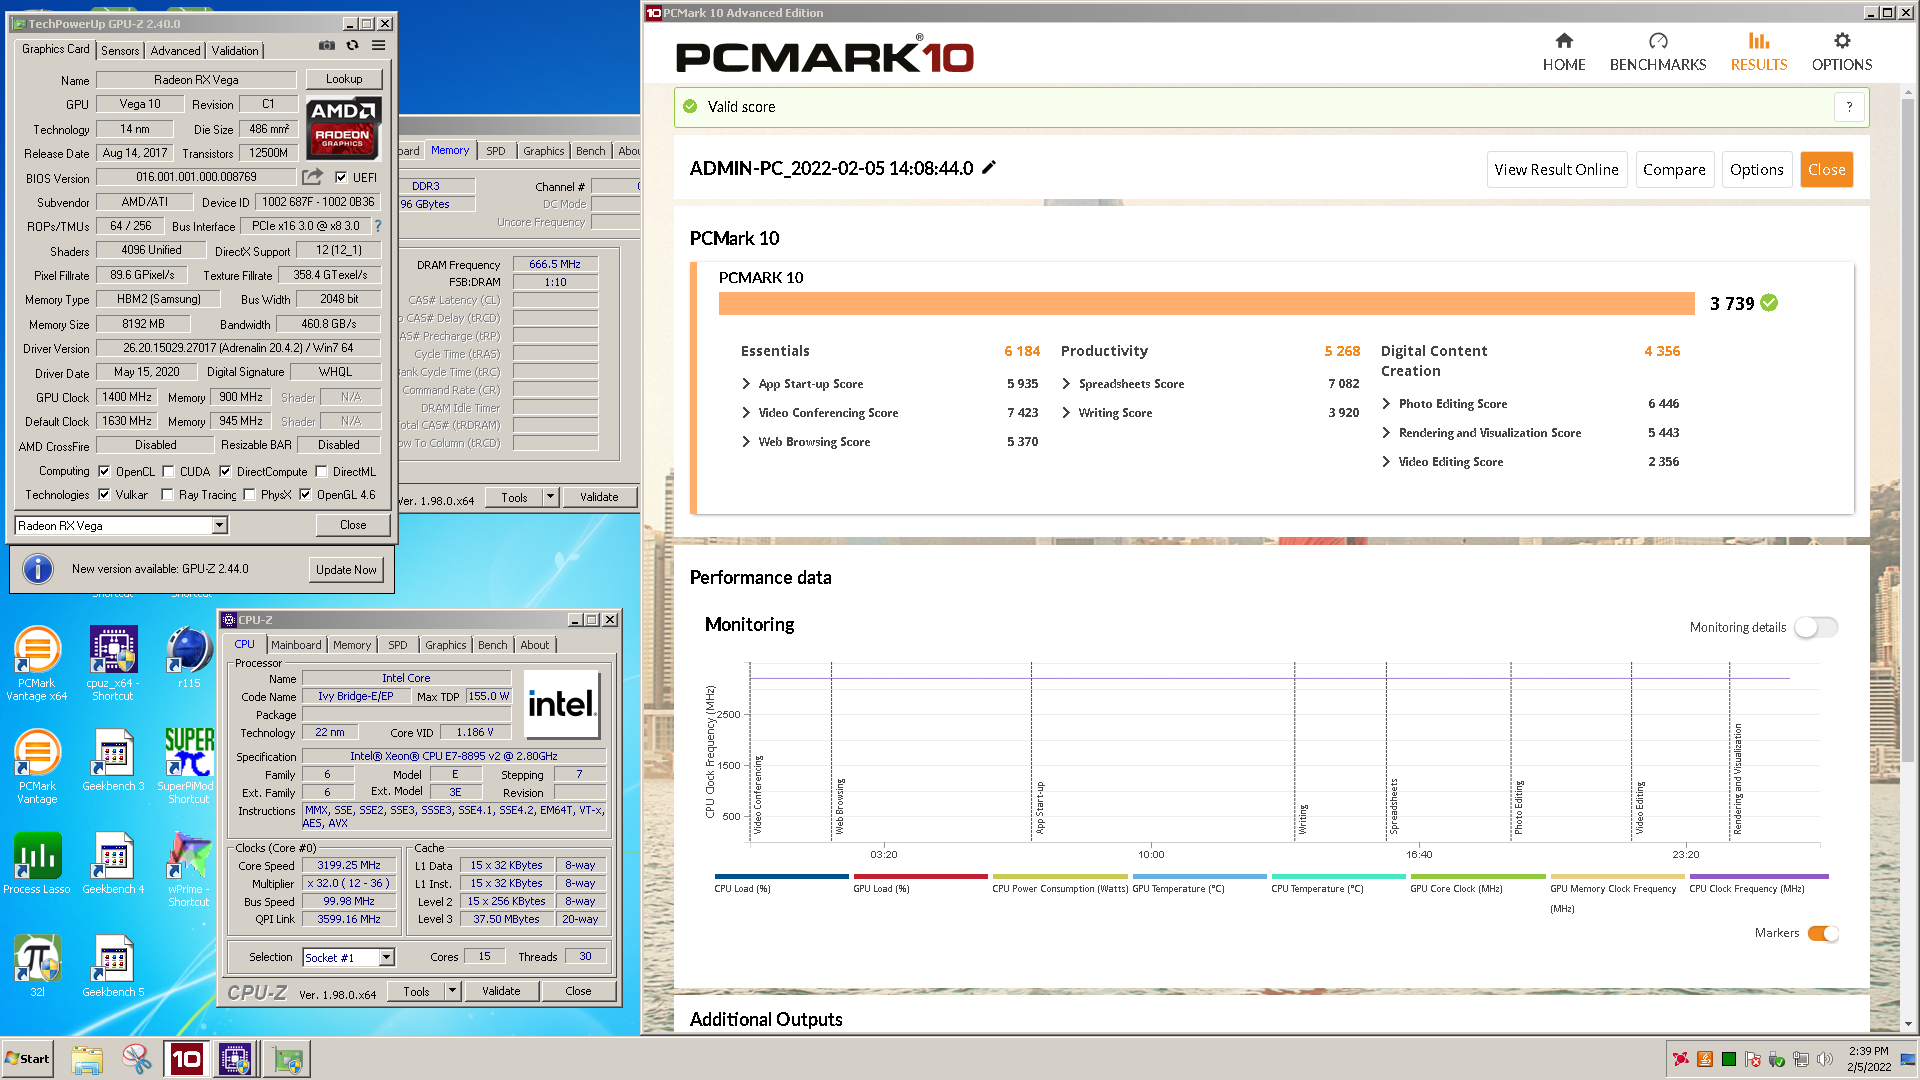Switch to GPU-Z Advanced tab

(175, 50)
